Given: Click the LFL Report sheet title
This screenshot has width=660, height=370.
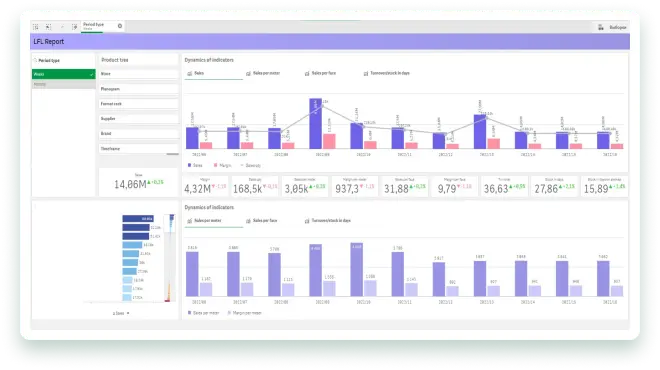Looking at the screenshot, I should (49, 42).
